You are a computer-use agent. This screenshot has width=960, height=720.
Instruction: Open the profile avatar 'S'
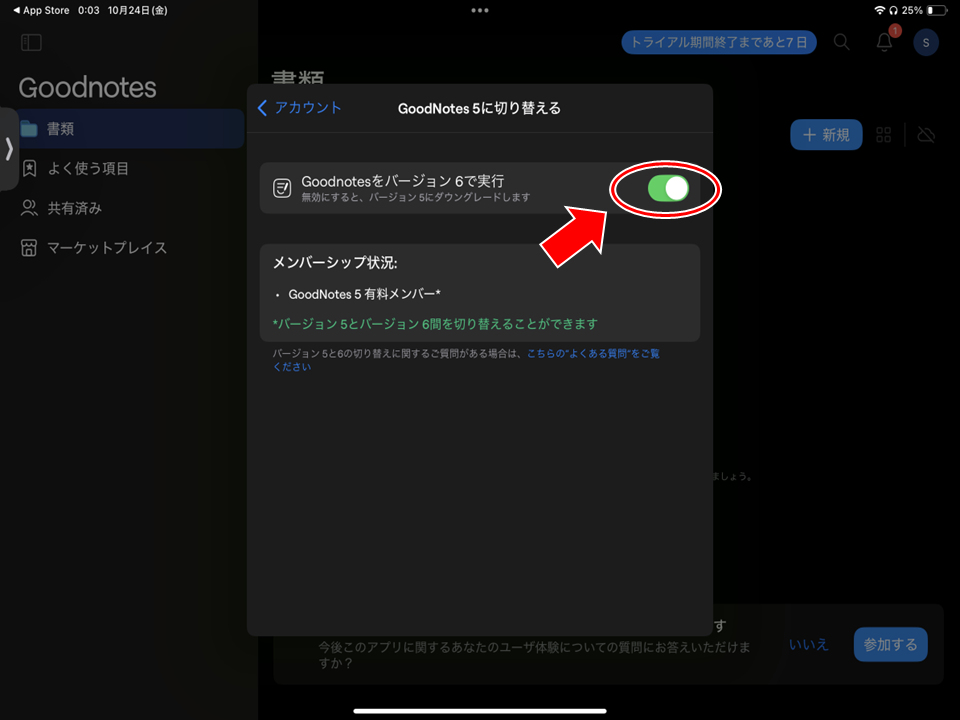[x=926, y=42]
